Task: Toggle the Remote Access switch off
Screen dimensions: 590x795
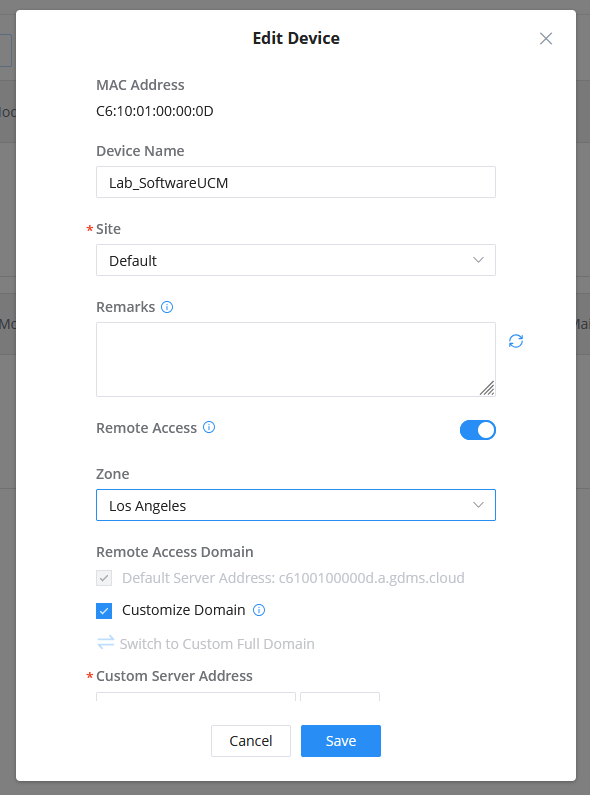Action: tap(477, 430)
